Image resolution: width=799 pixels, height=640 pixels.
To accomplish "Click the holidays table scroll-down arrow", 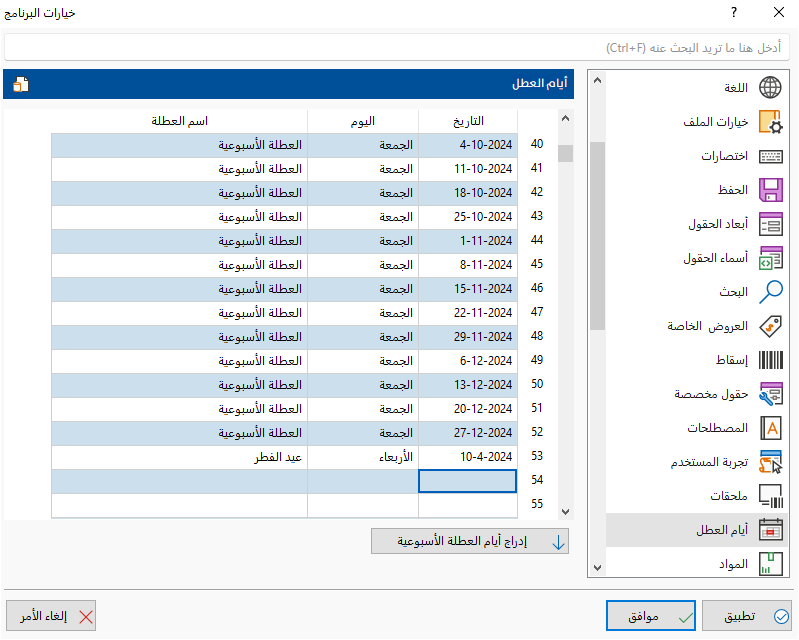I will 565,512.
